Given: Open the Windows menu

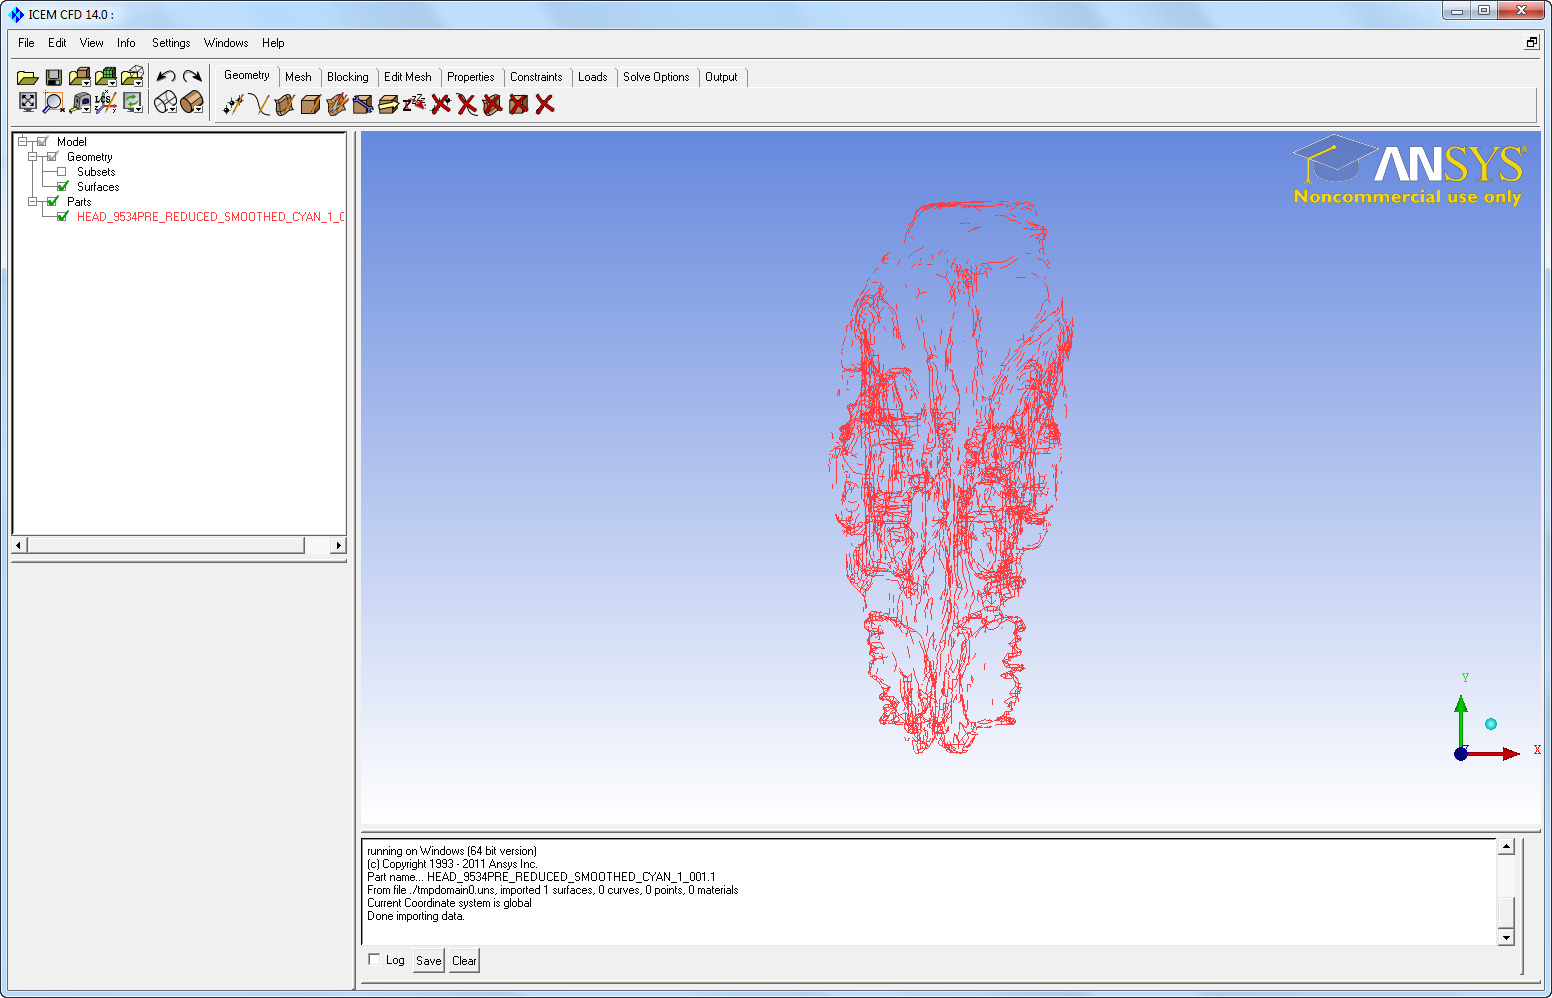Looking at the screenshot, I should pos(226,43).
